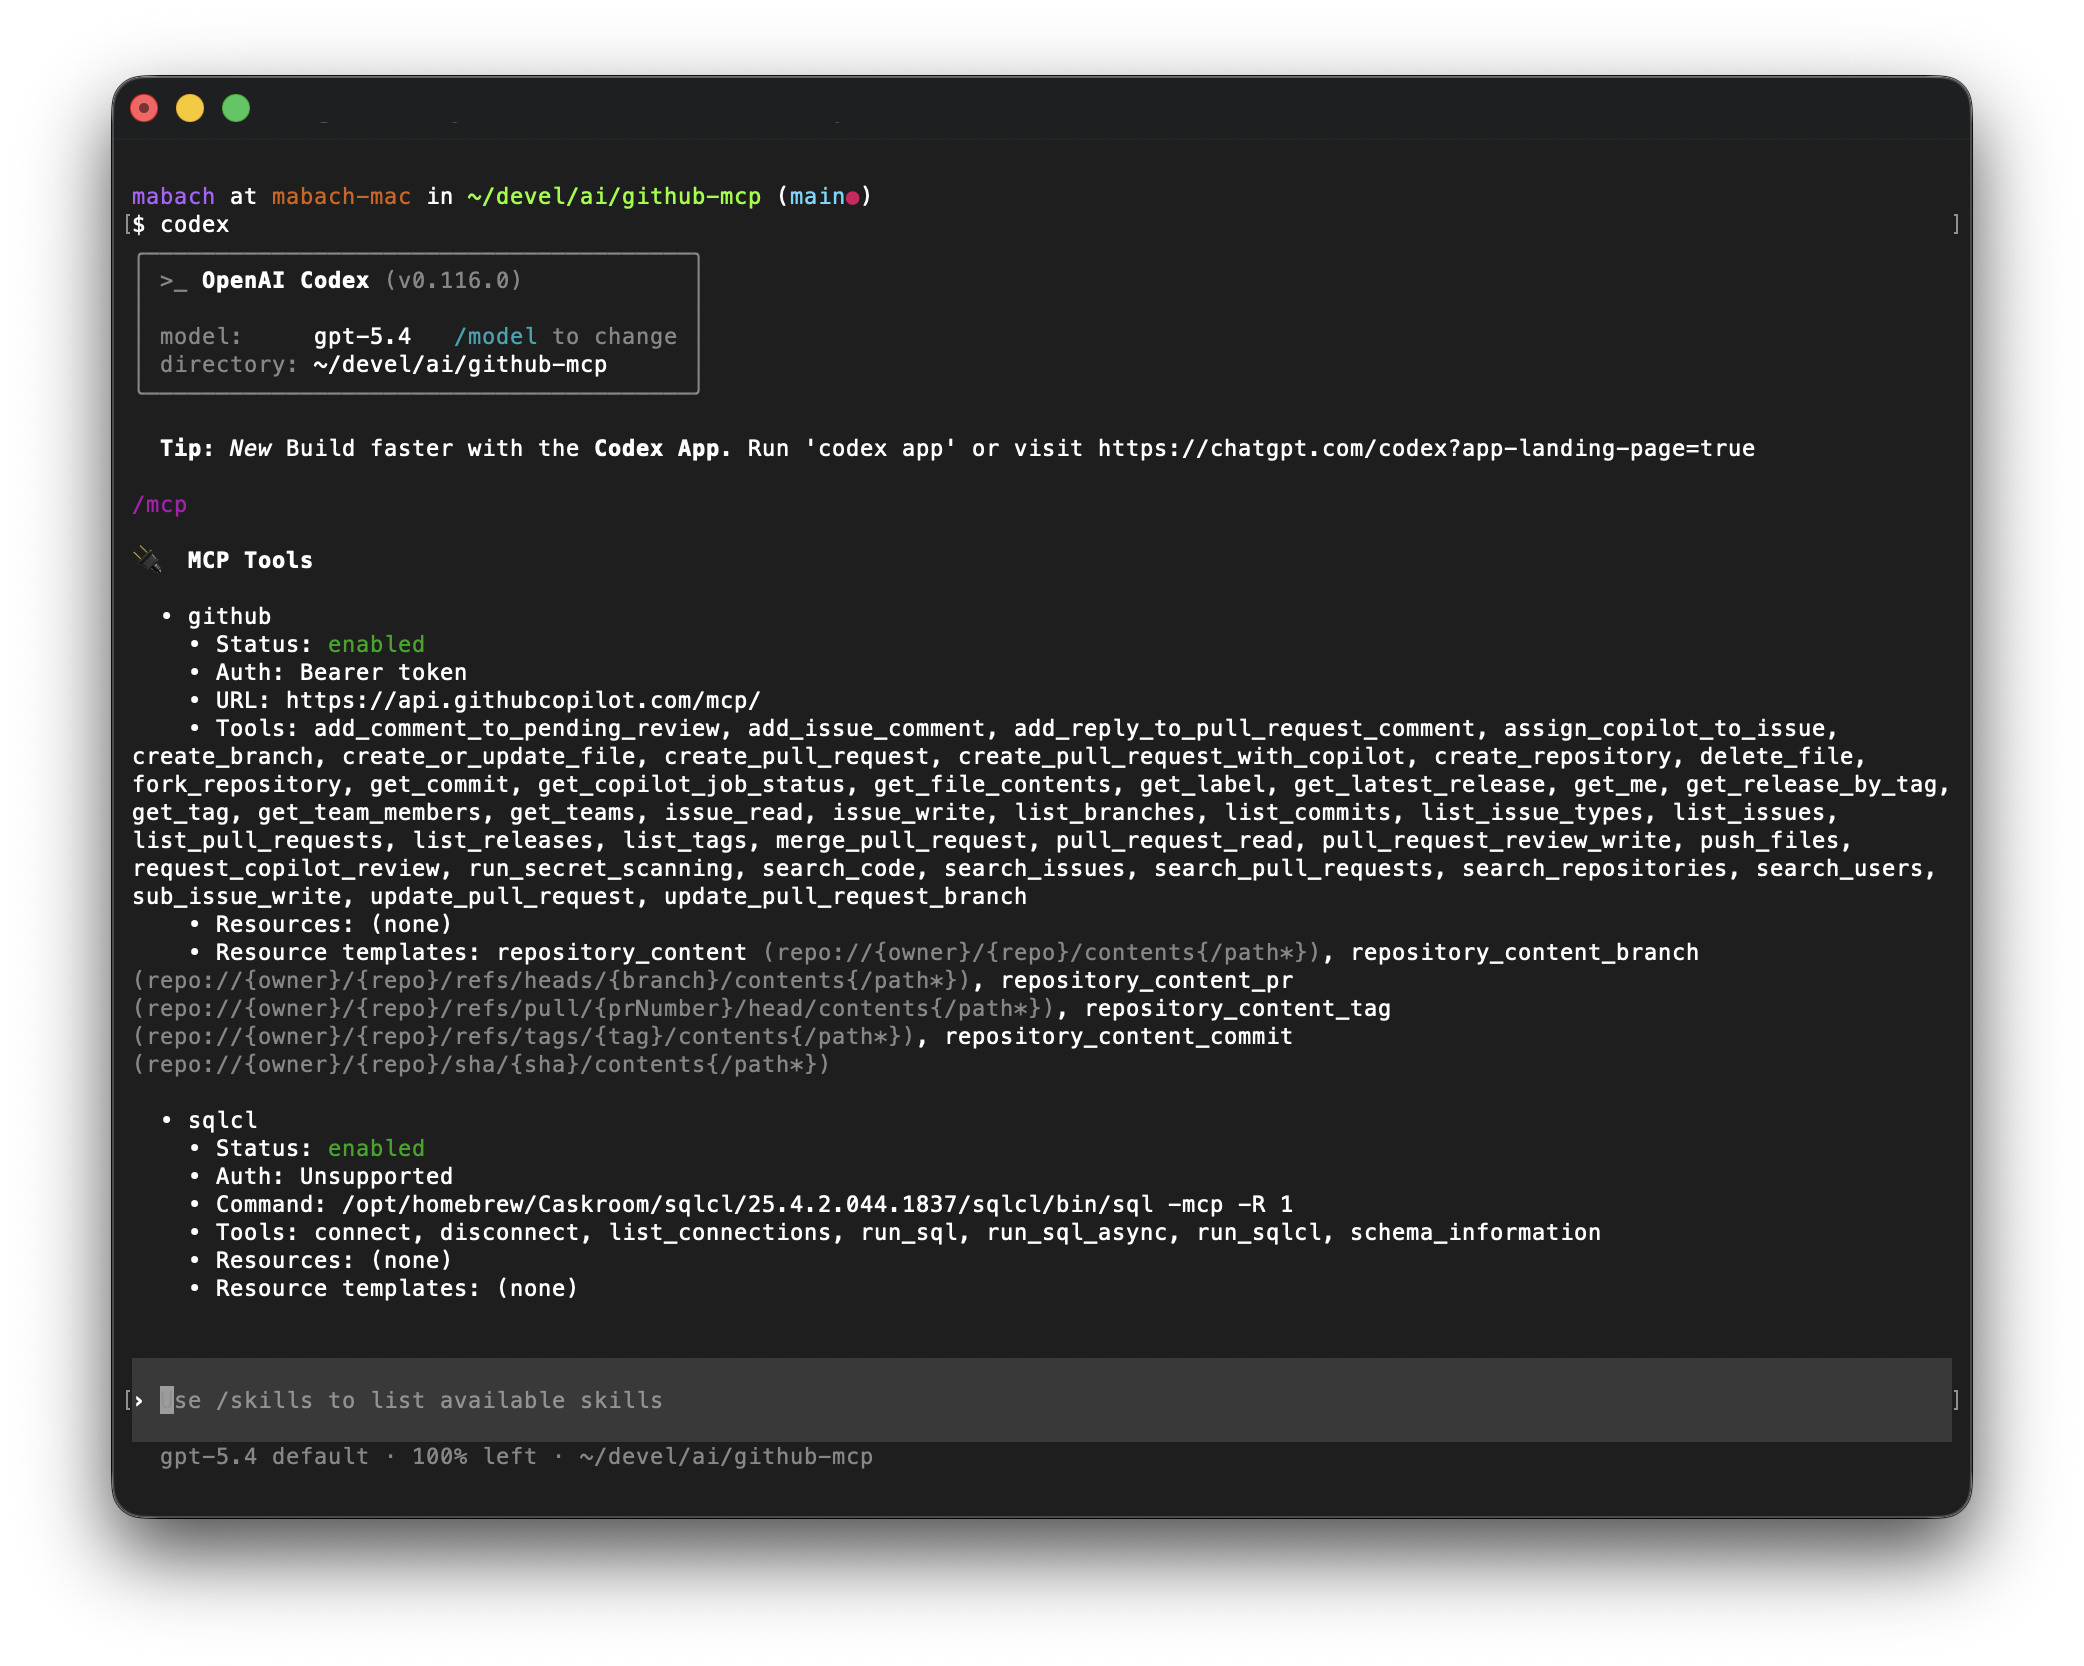Click the green zoom window button
Screen dimensions: 2084x1666
click(x=236, y=108)
